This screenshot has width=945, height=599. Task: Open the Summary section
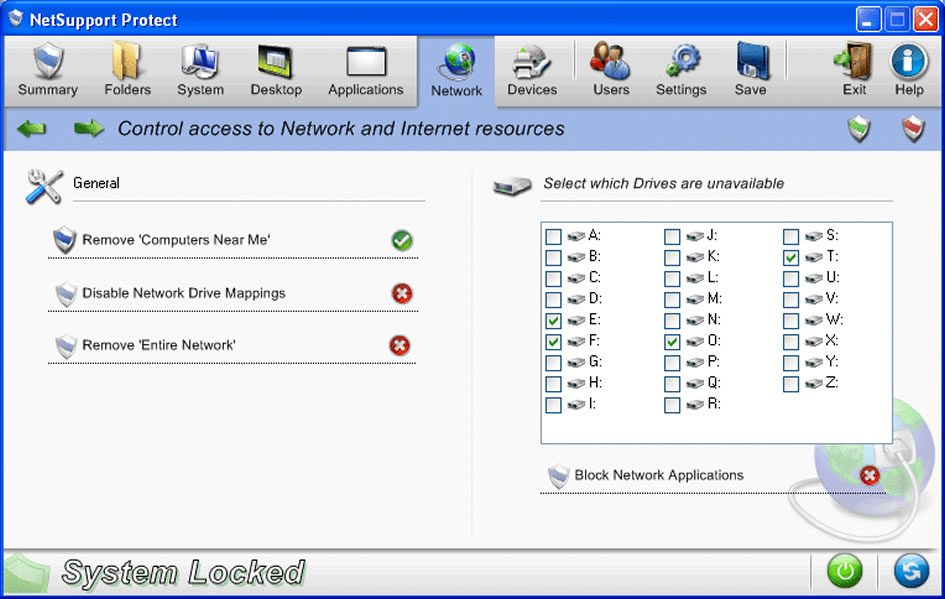point(48,71)
